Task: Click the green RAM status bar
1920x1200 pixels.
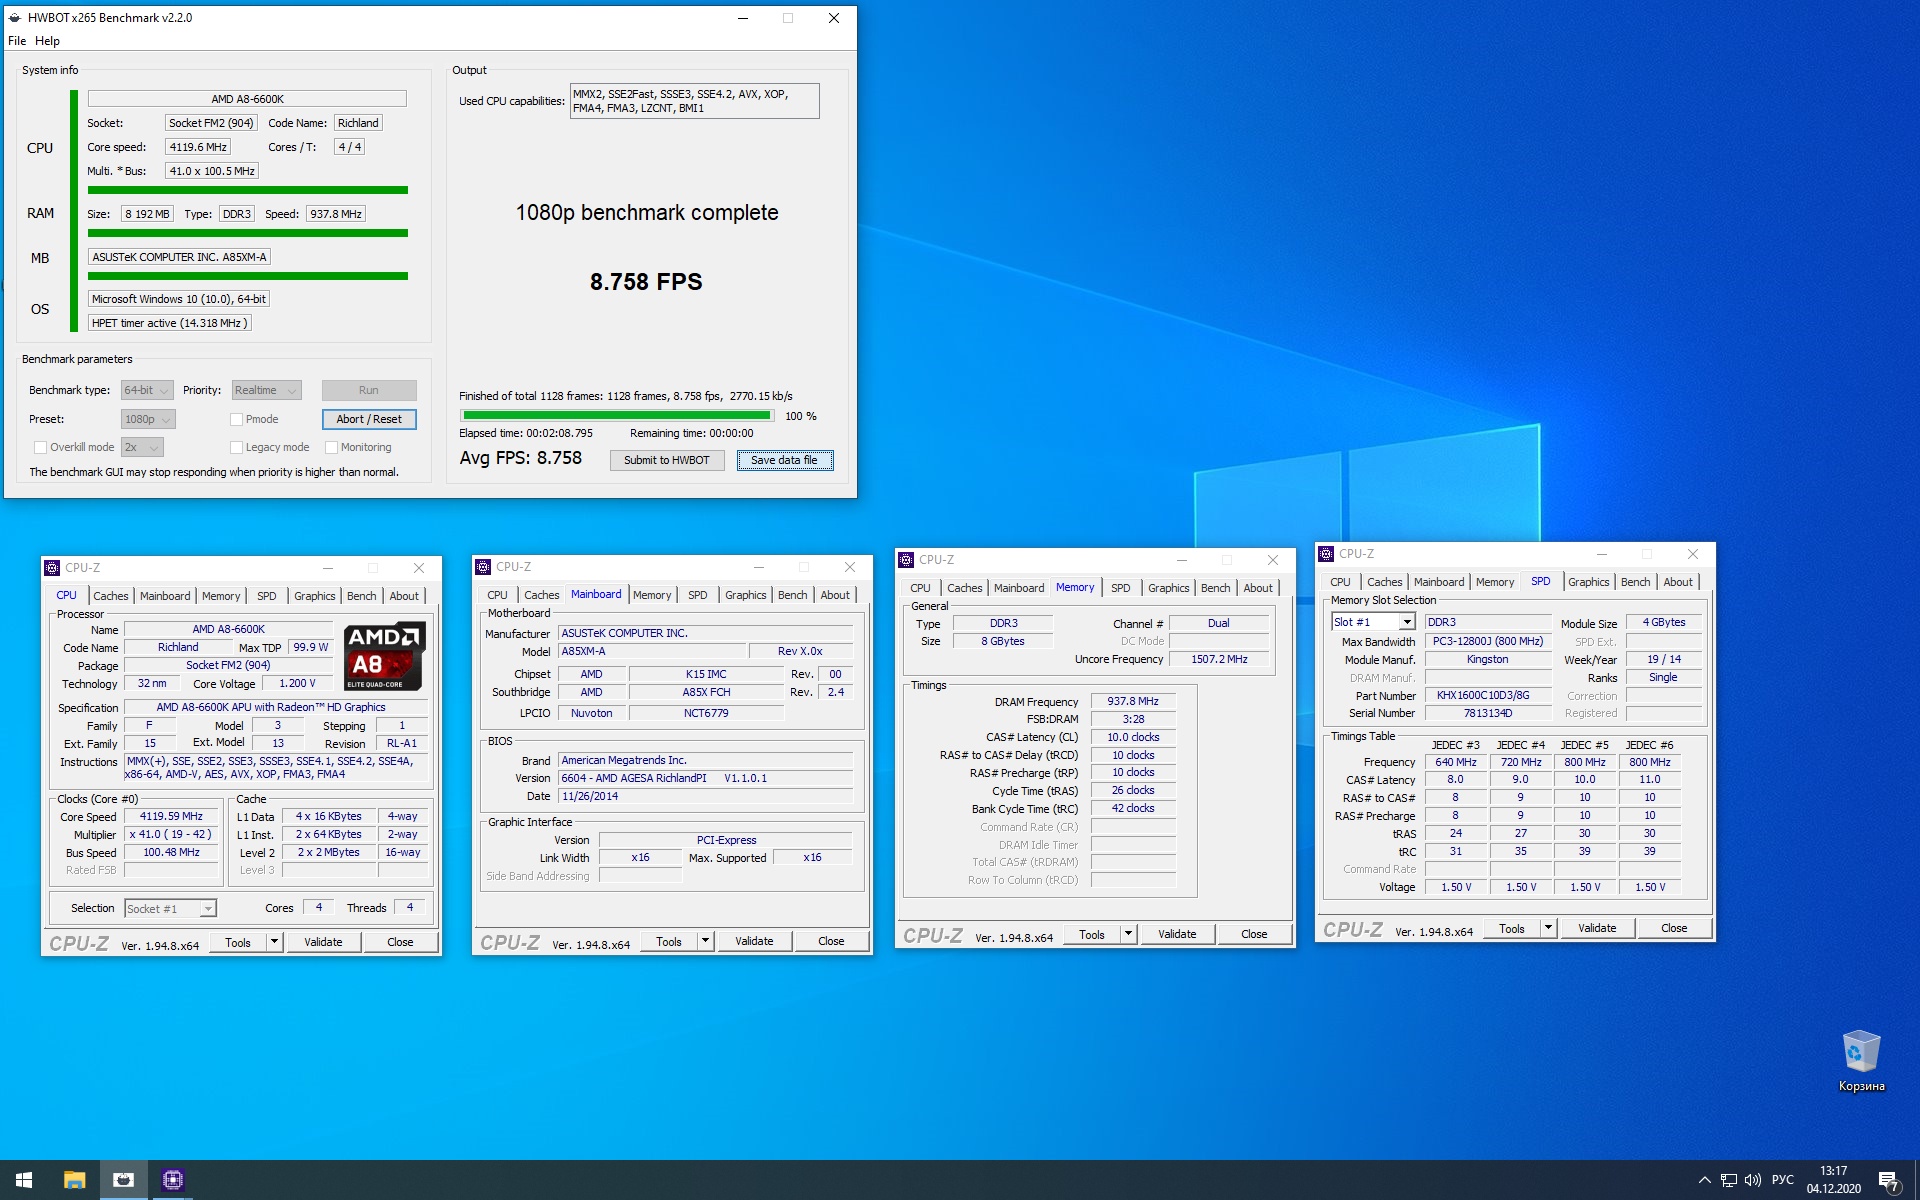Action: tap(248, 233)
